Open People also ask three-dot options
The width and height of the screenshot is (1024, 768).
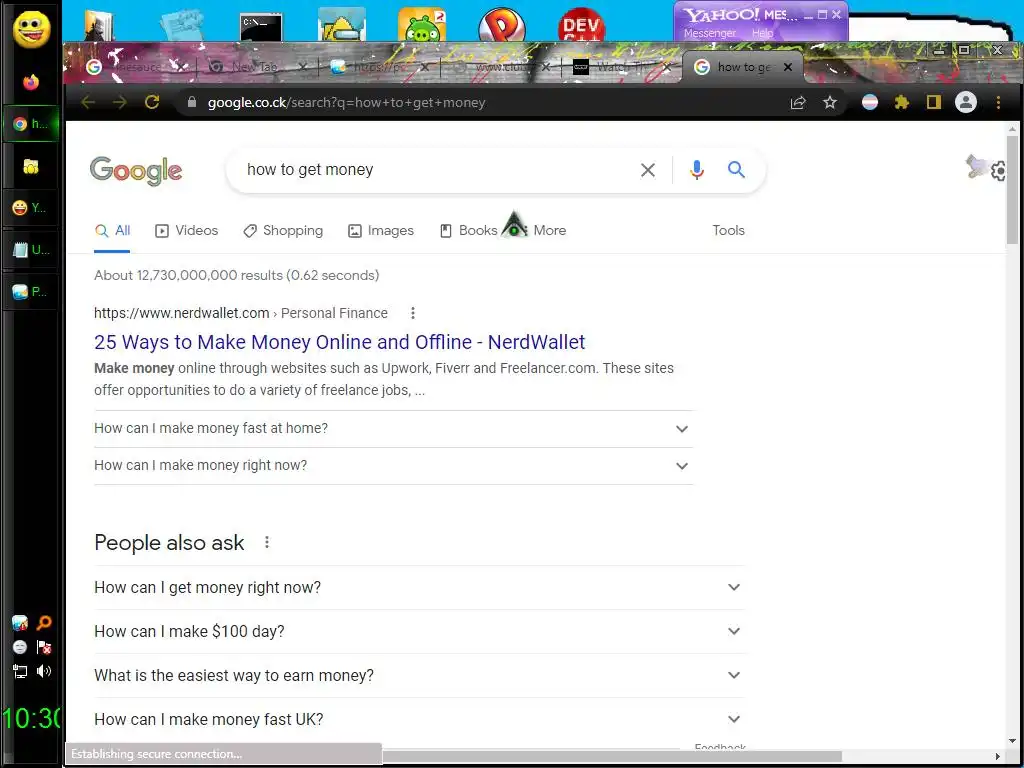266,542
